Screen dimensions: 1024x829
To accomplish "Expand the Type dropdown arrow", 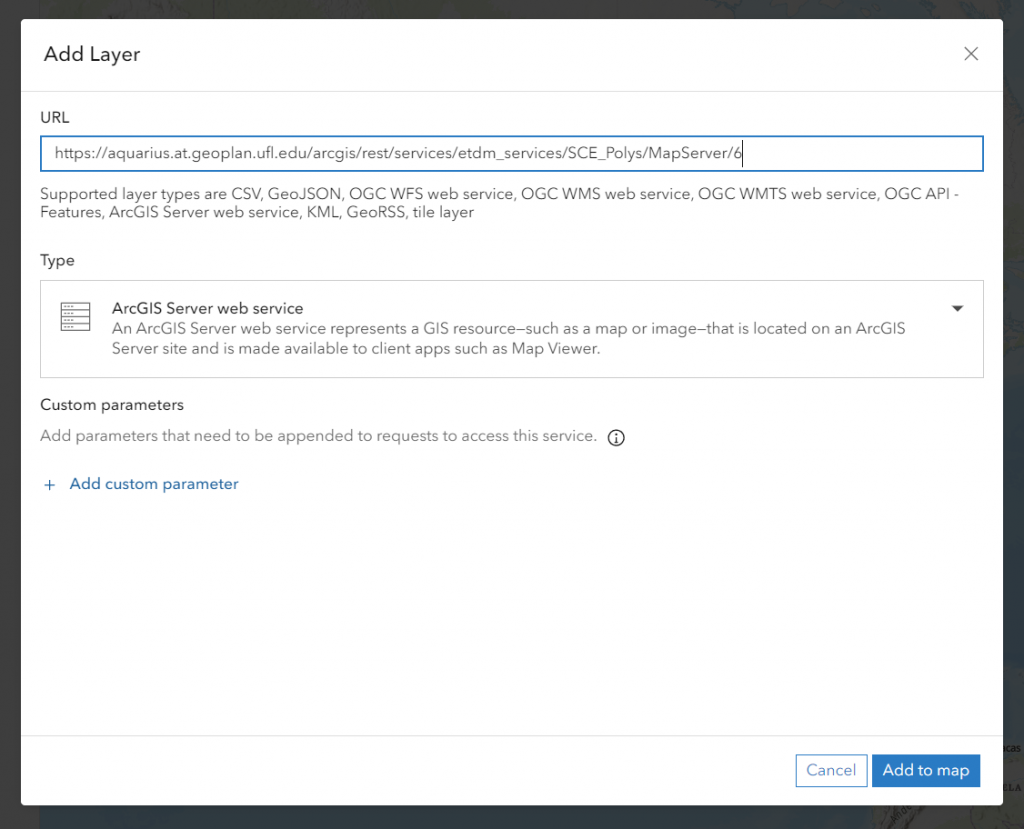I will pos(957,309).
